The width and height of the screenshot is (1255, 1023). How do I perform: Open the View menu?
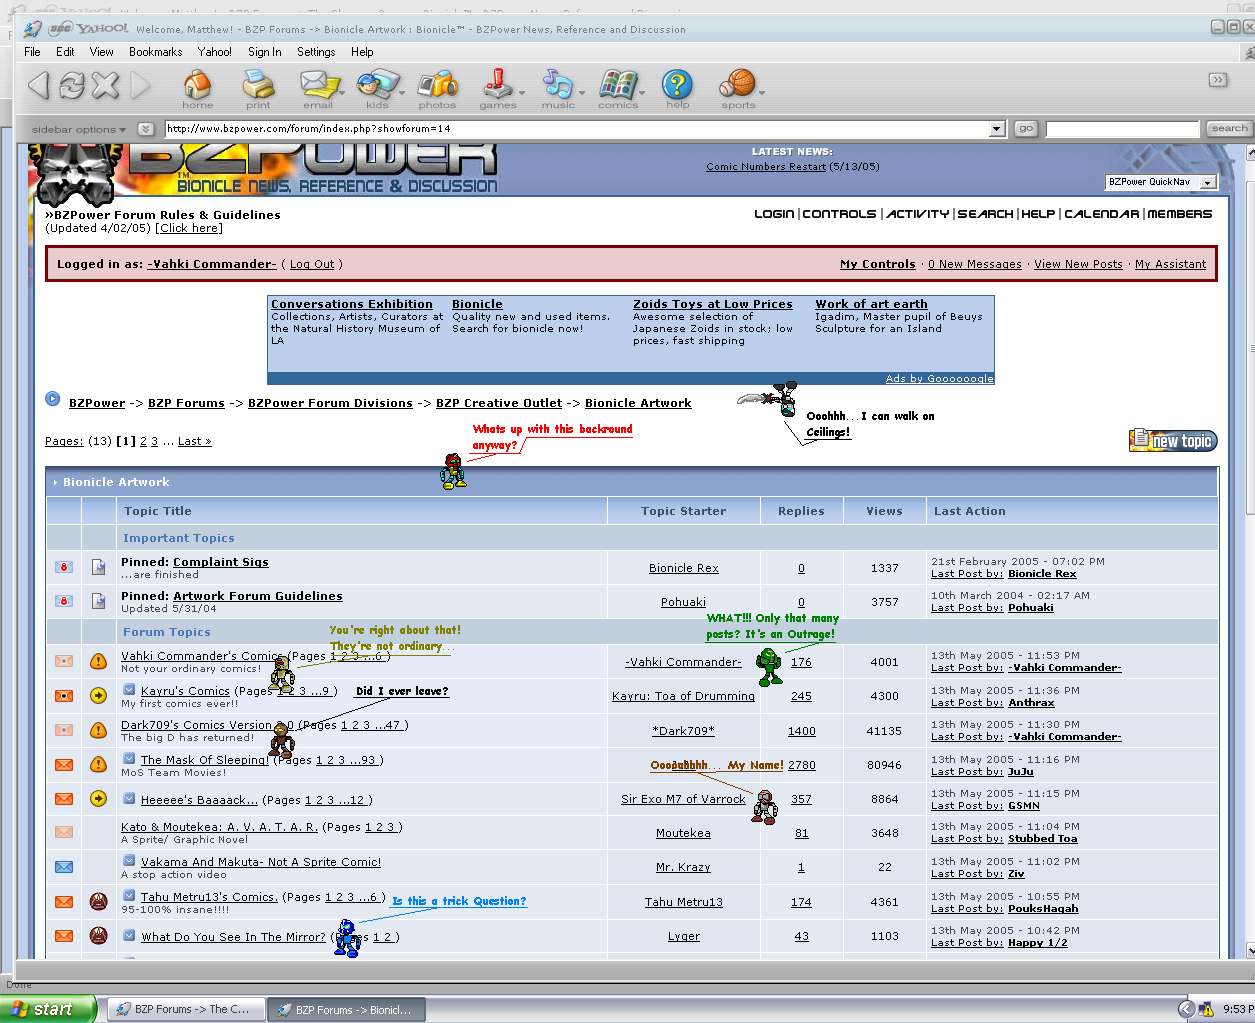tap(102, 52)
